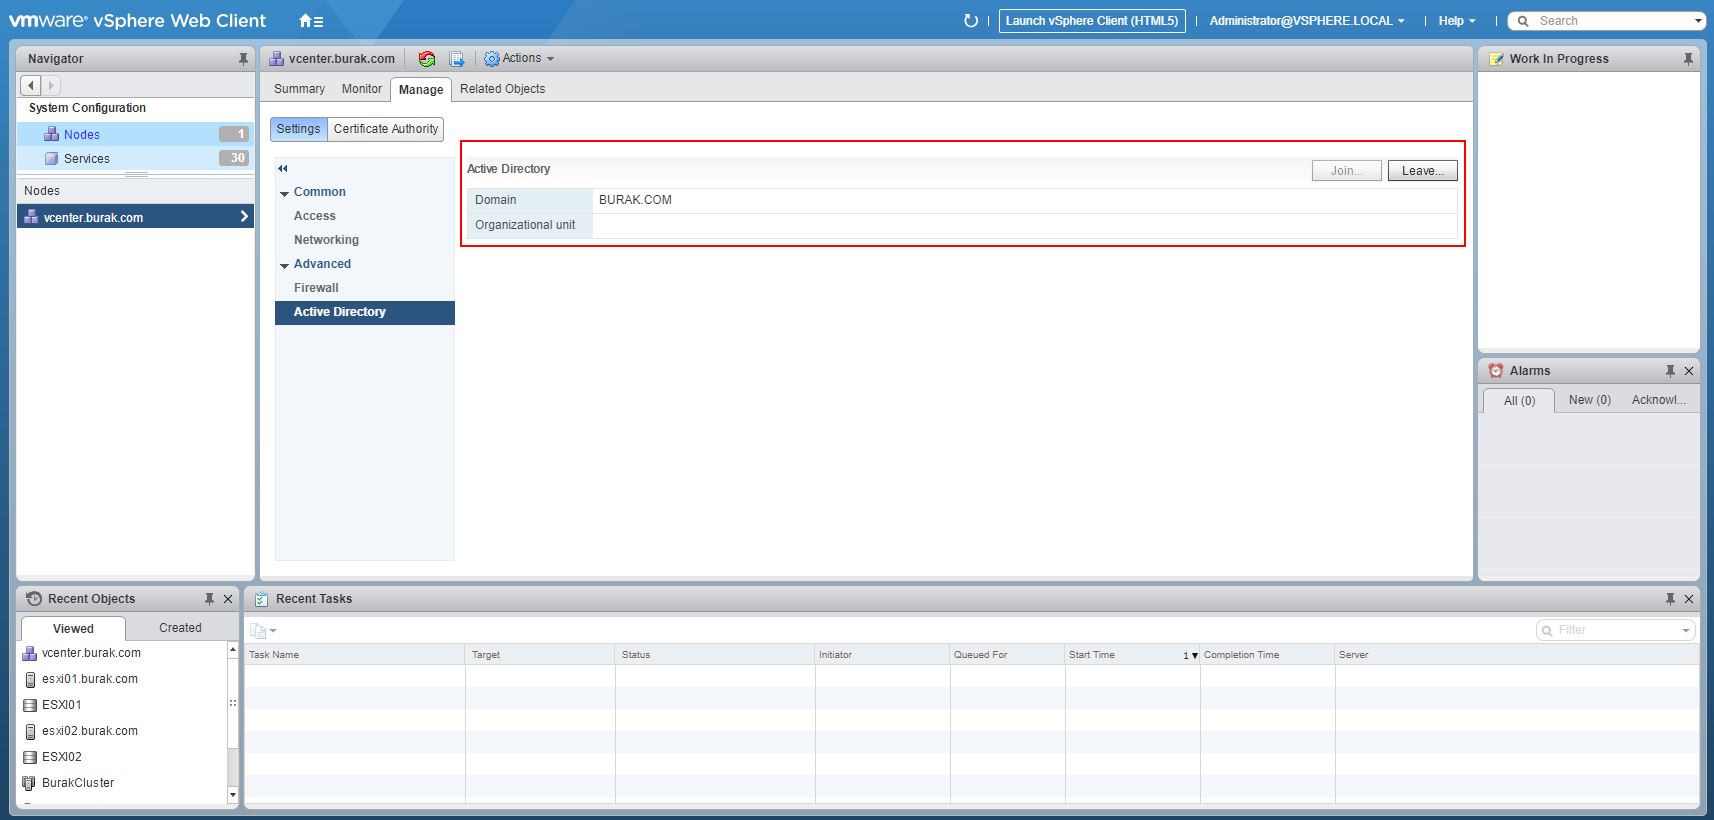
Task: Sort by Task Name column header
Action: pyautogui.click(x=355, y=654)
